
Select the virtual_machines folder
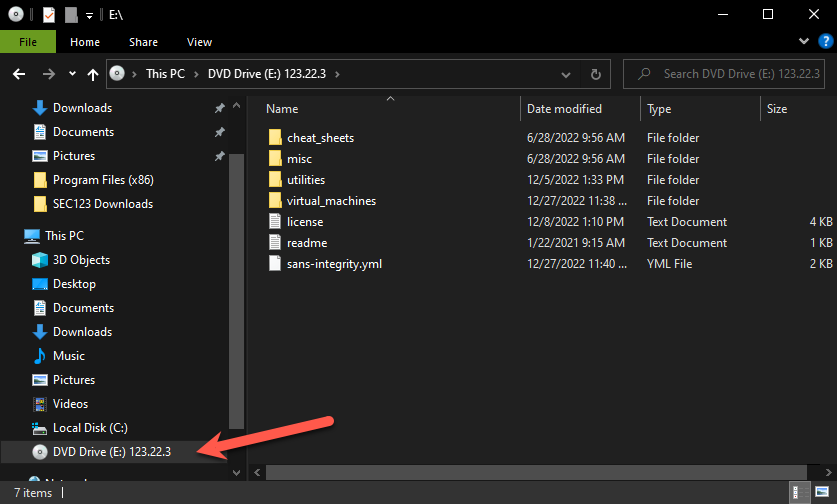coord(331,201)
